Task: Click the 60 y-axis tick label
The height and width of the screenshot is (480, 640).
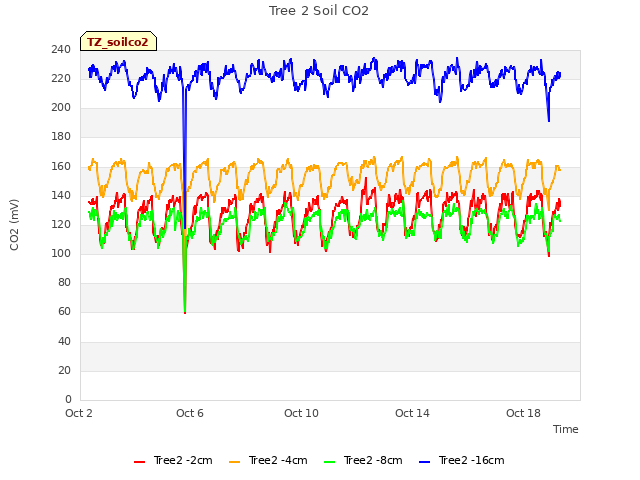Action: point(64,312)
